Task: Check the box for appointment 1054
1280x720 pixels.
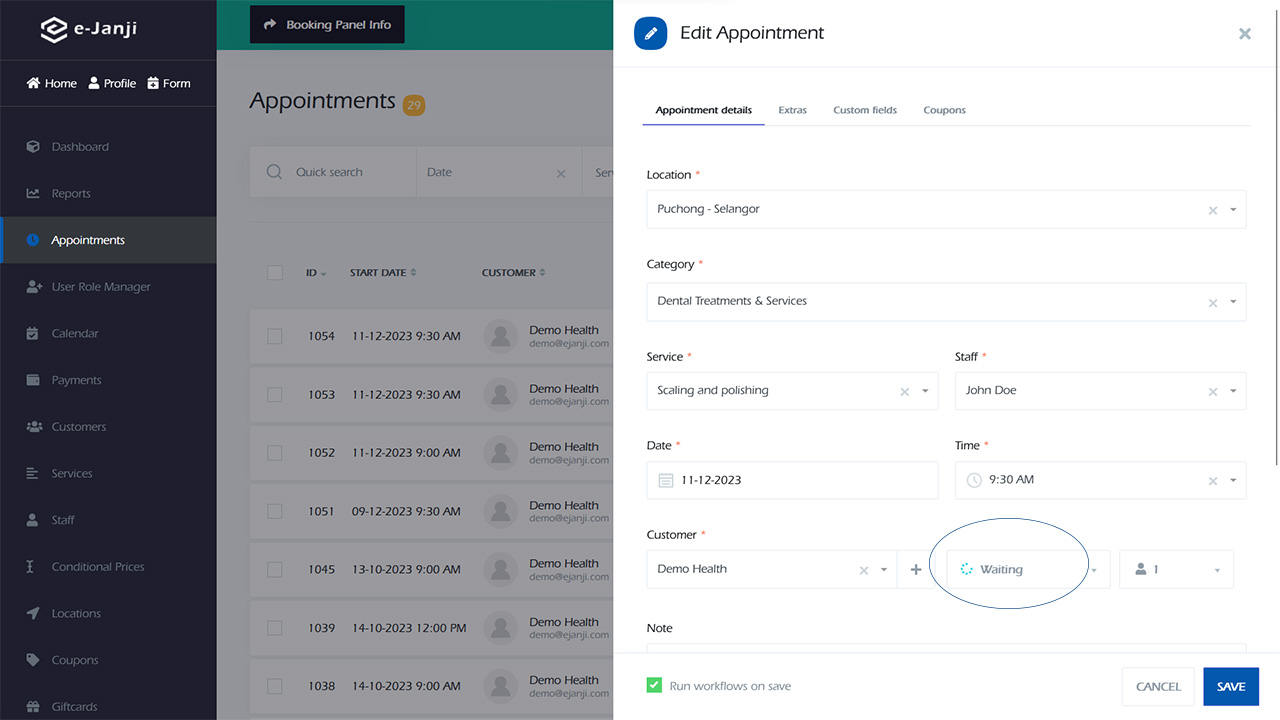Action: (275, 337)
